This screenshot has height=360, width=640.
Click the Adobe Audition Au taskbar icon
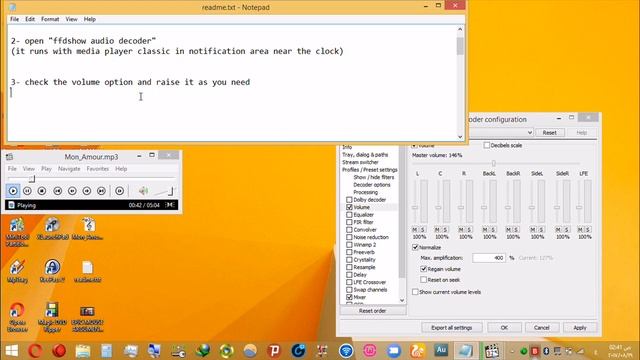click(x=441, y=350)
